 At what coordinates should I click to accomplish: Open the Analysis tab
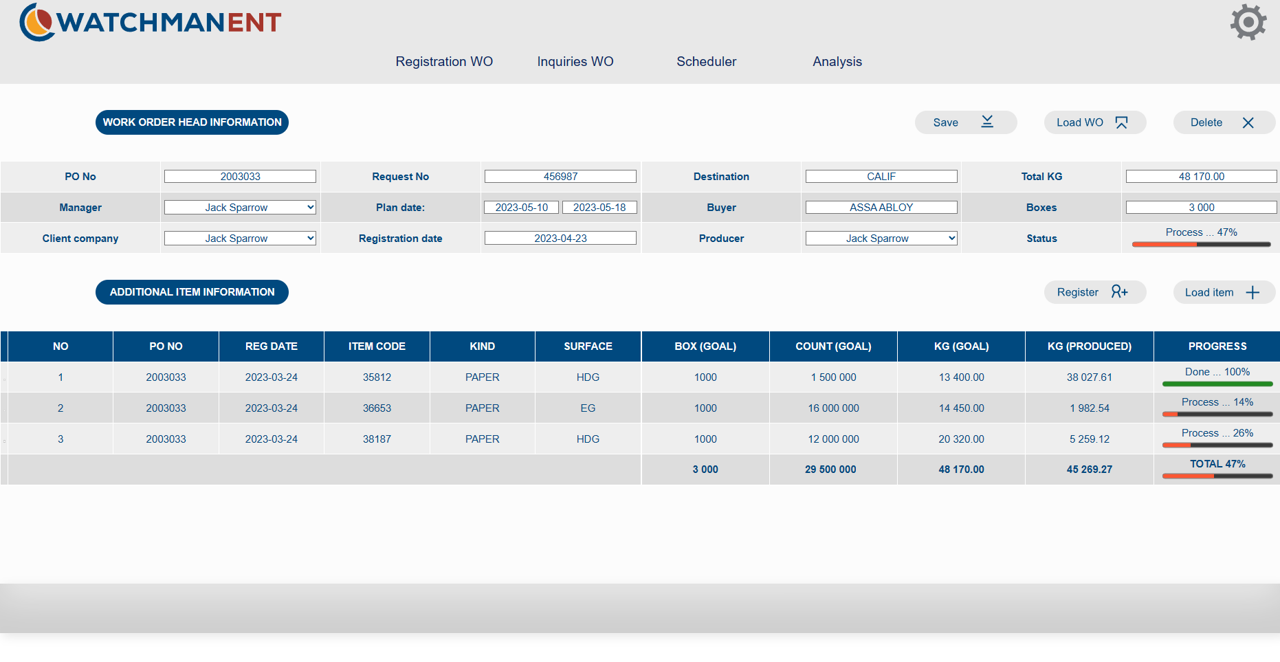[x=837, y=61]
